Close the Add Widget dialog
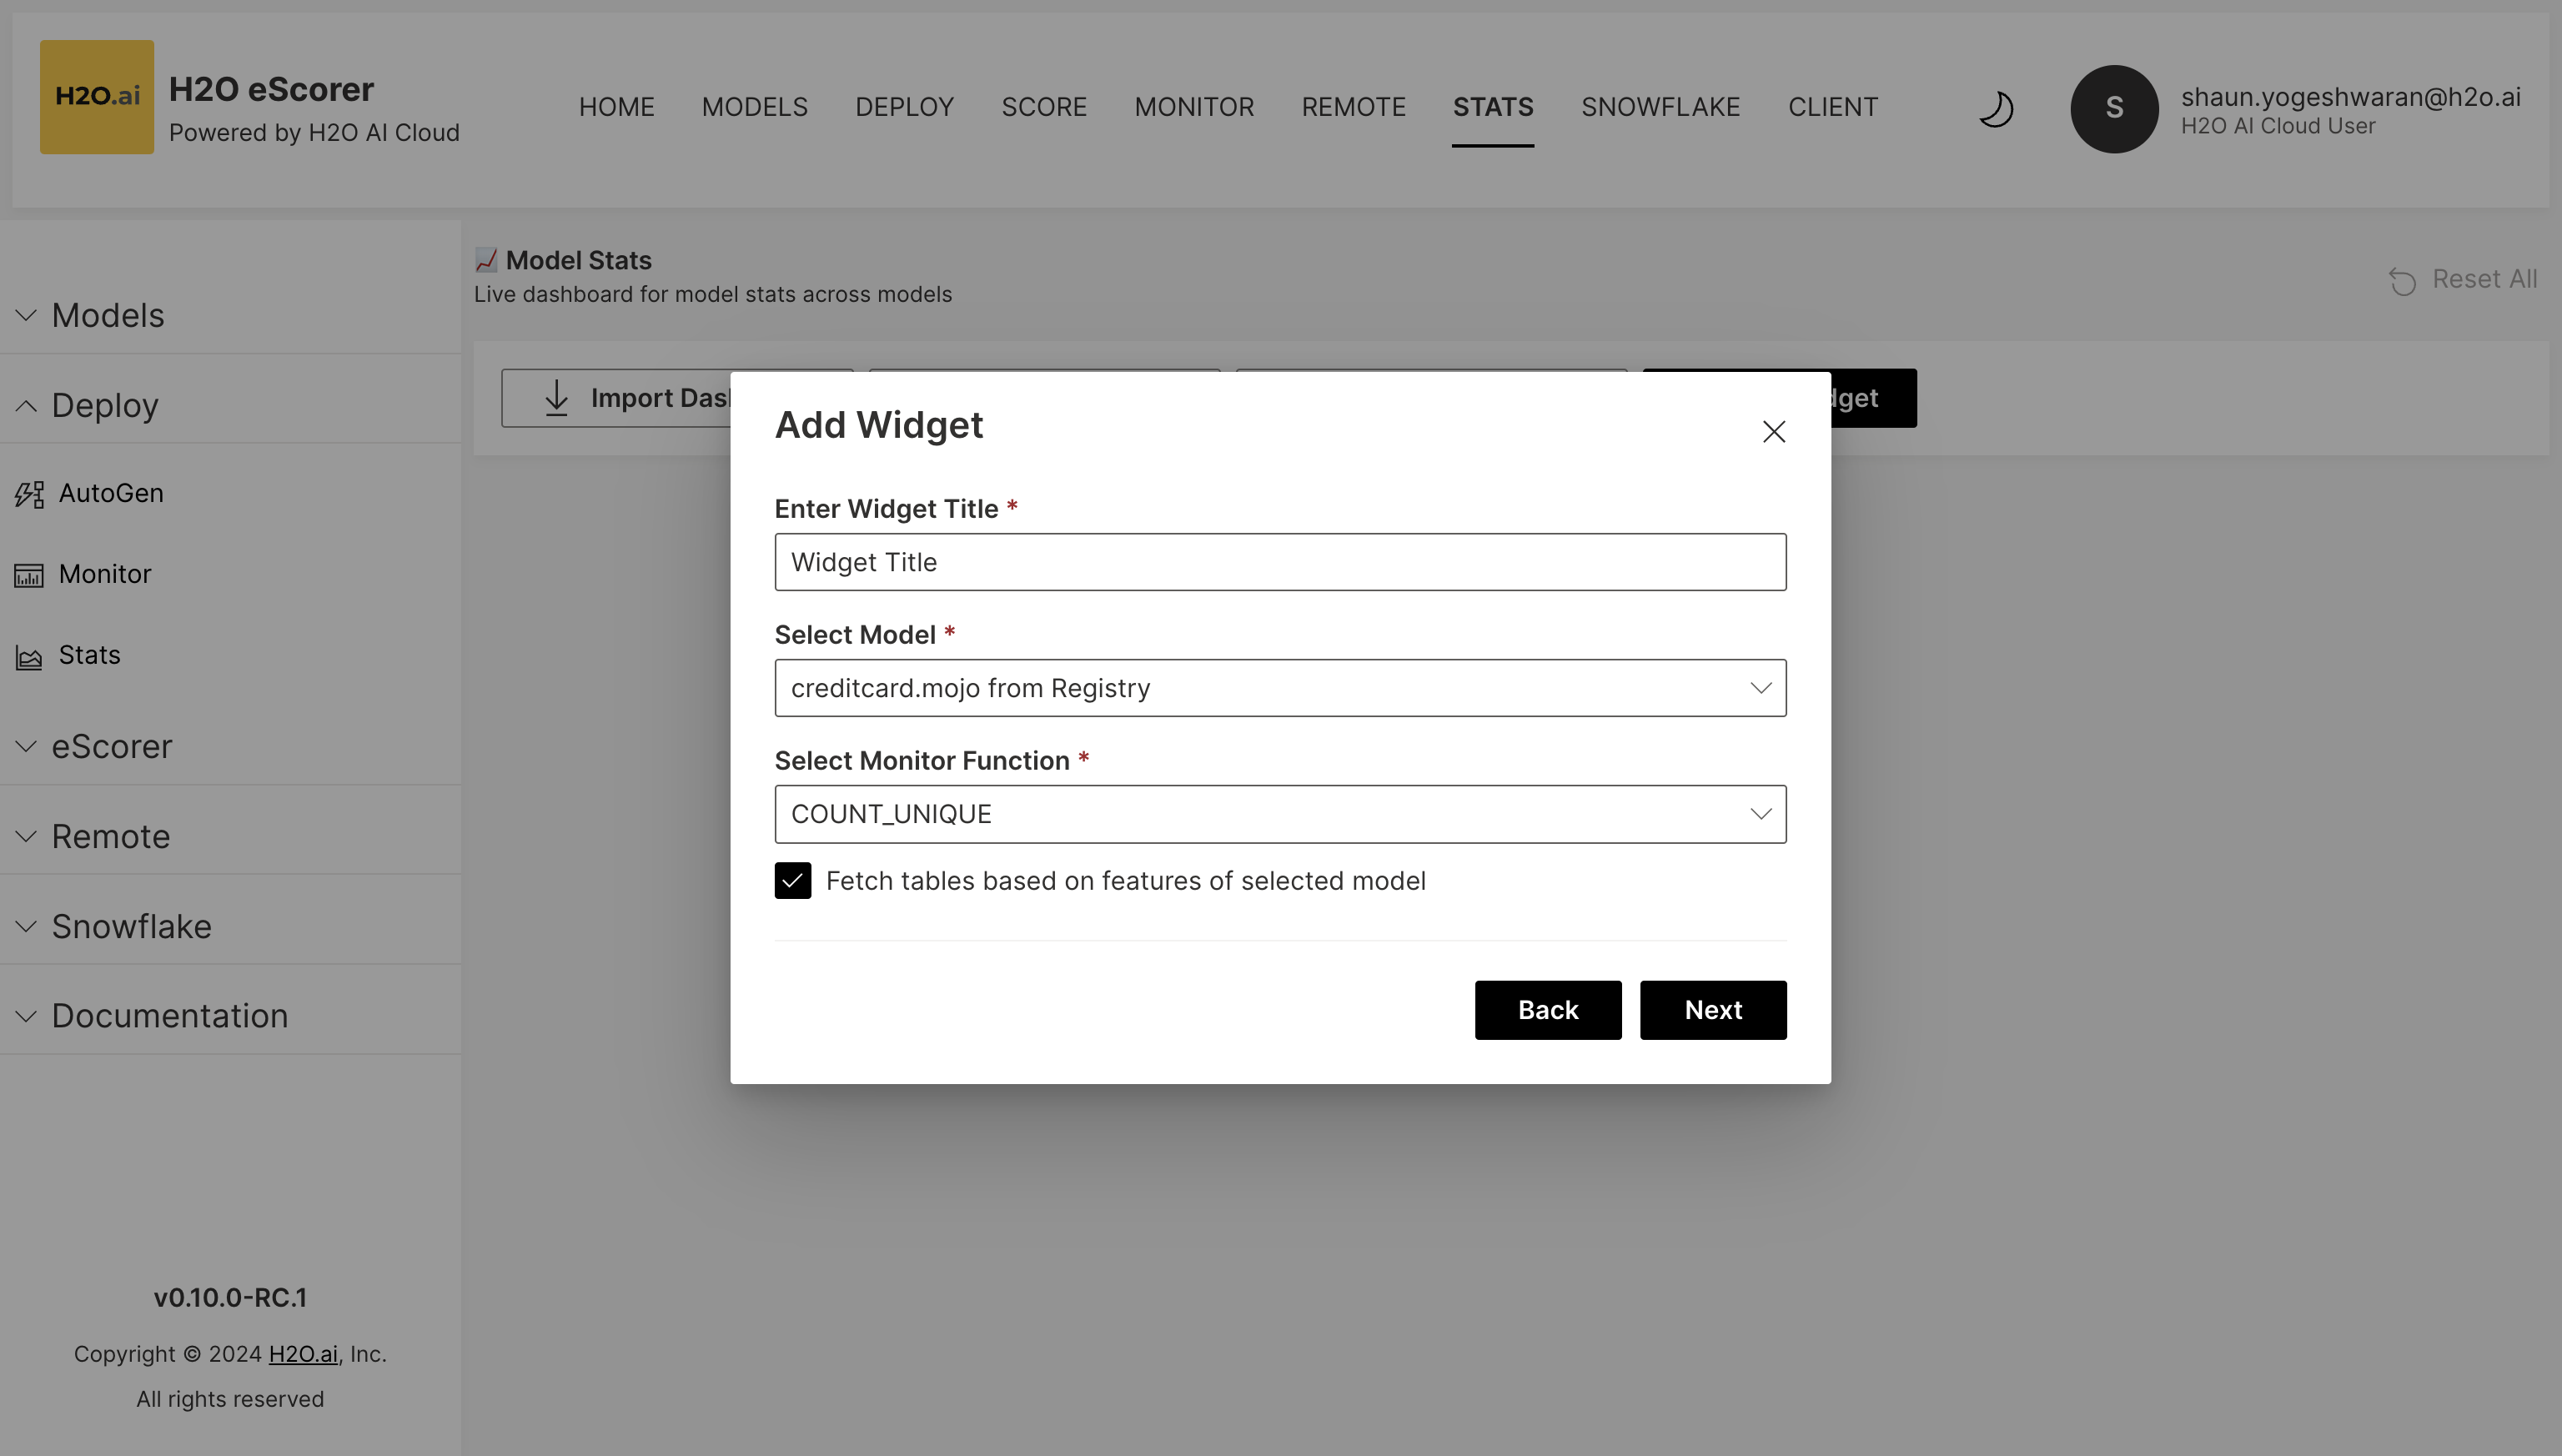 1773,431
